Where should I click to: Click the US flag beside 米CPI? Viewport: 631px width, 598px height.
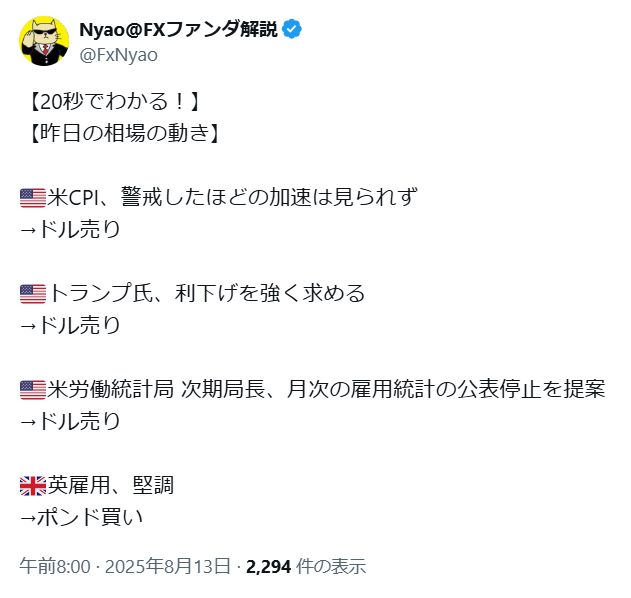33,198
